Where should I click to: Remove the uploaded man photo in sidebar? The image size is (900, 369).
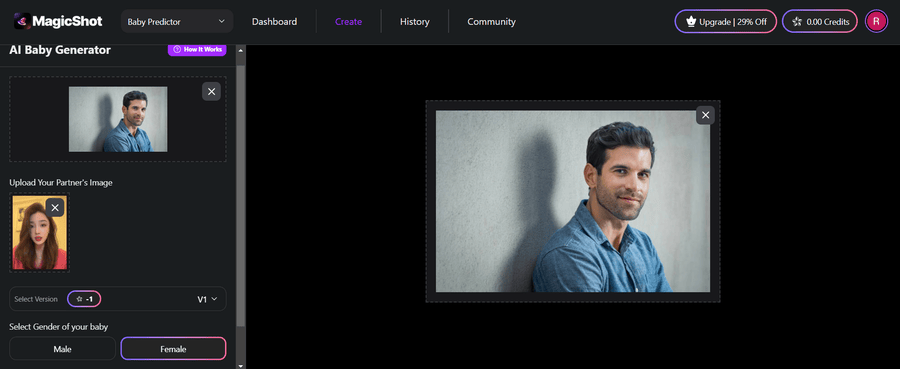pyautogui.click(x=211, y=91)
